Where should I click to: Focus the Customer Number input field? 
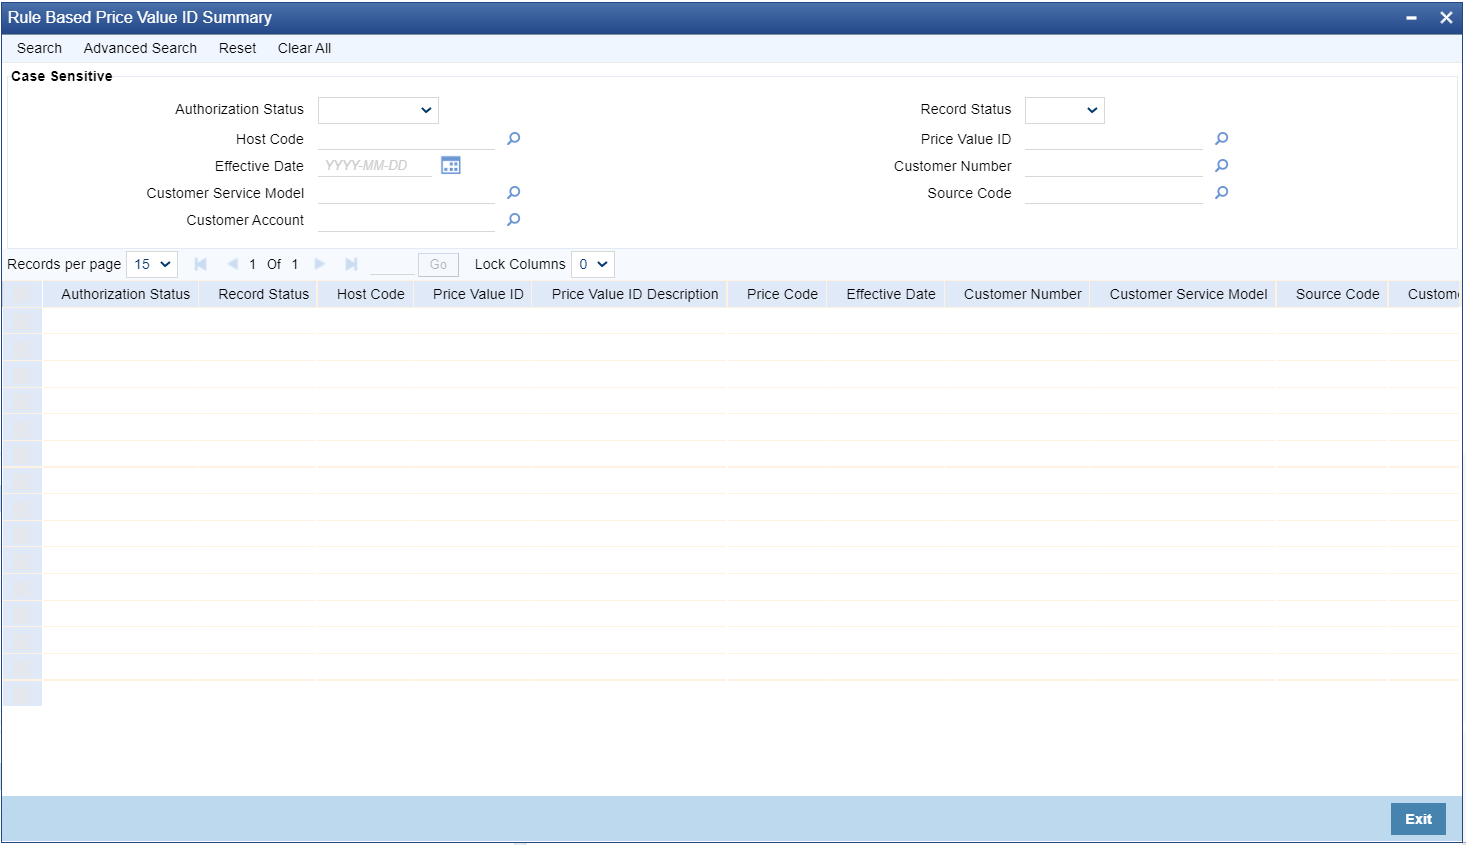(1114, 166)
